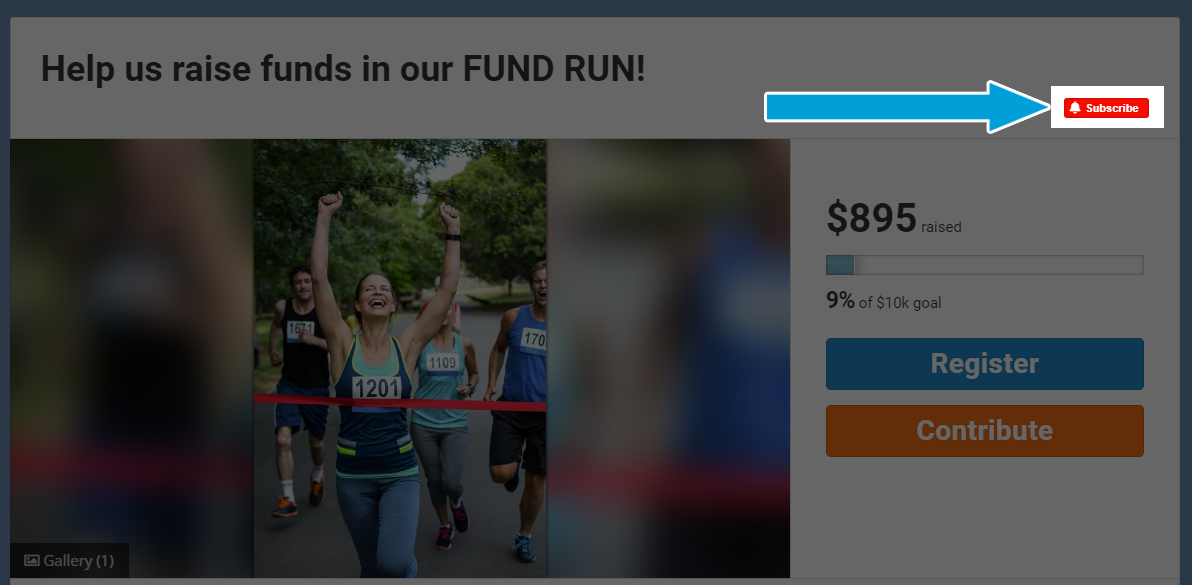
Task: Click the bib on the blue-shirt runner
Action: [x=534, y=340]
